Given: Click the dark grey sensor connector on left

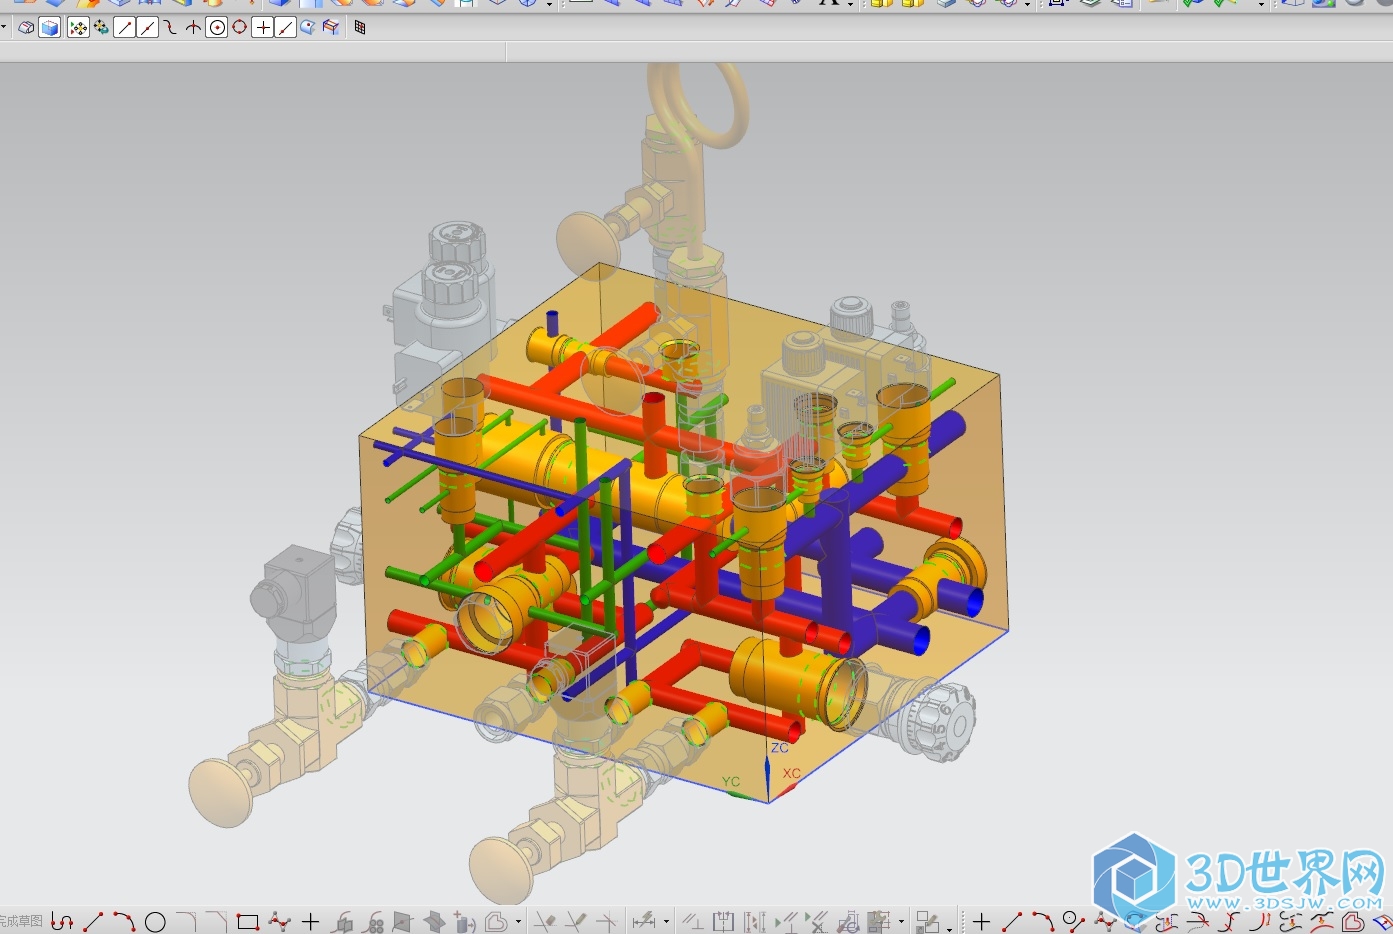Looking at the screenshot, I should click(x=293, y=595).
